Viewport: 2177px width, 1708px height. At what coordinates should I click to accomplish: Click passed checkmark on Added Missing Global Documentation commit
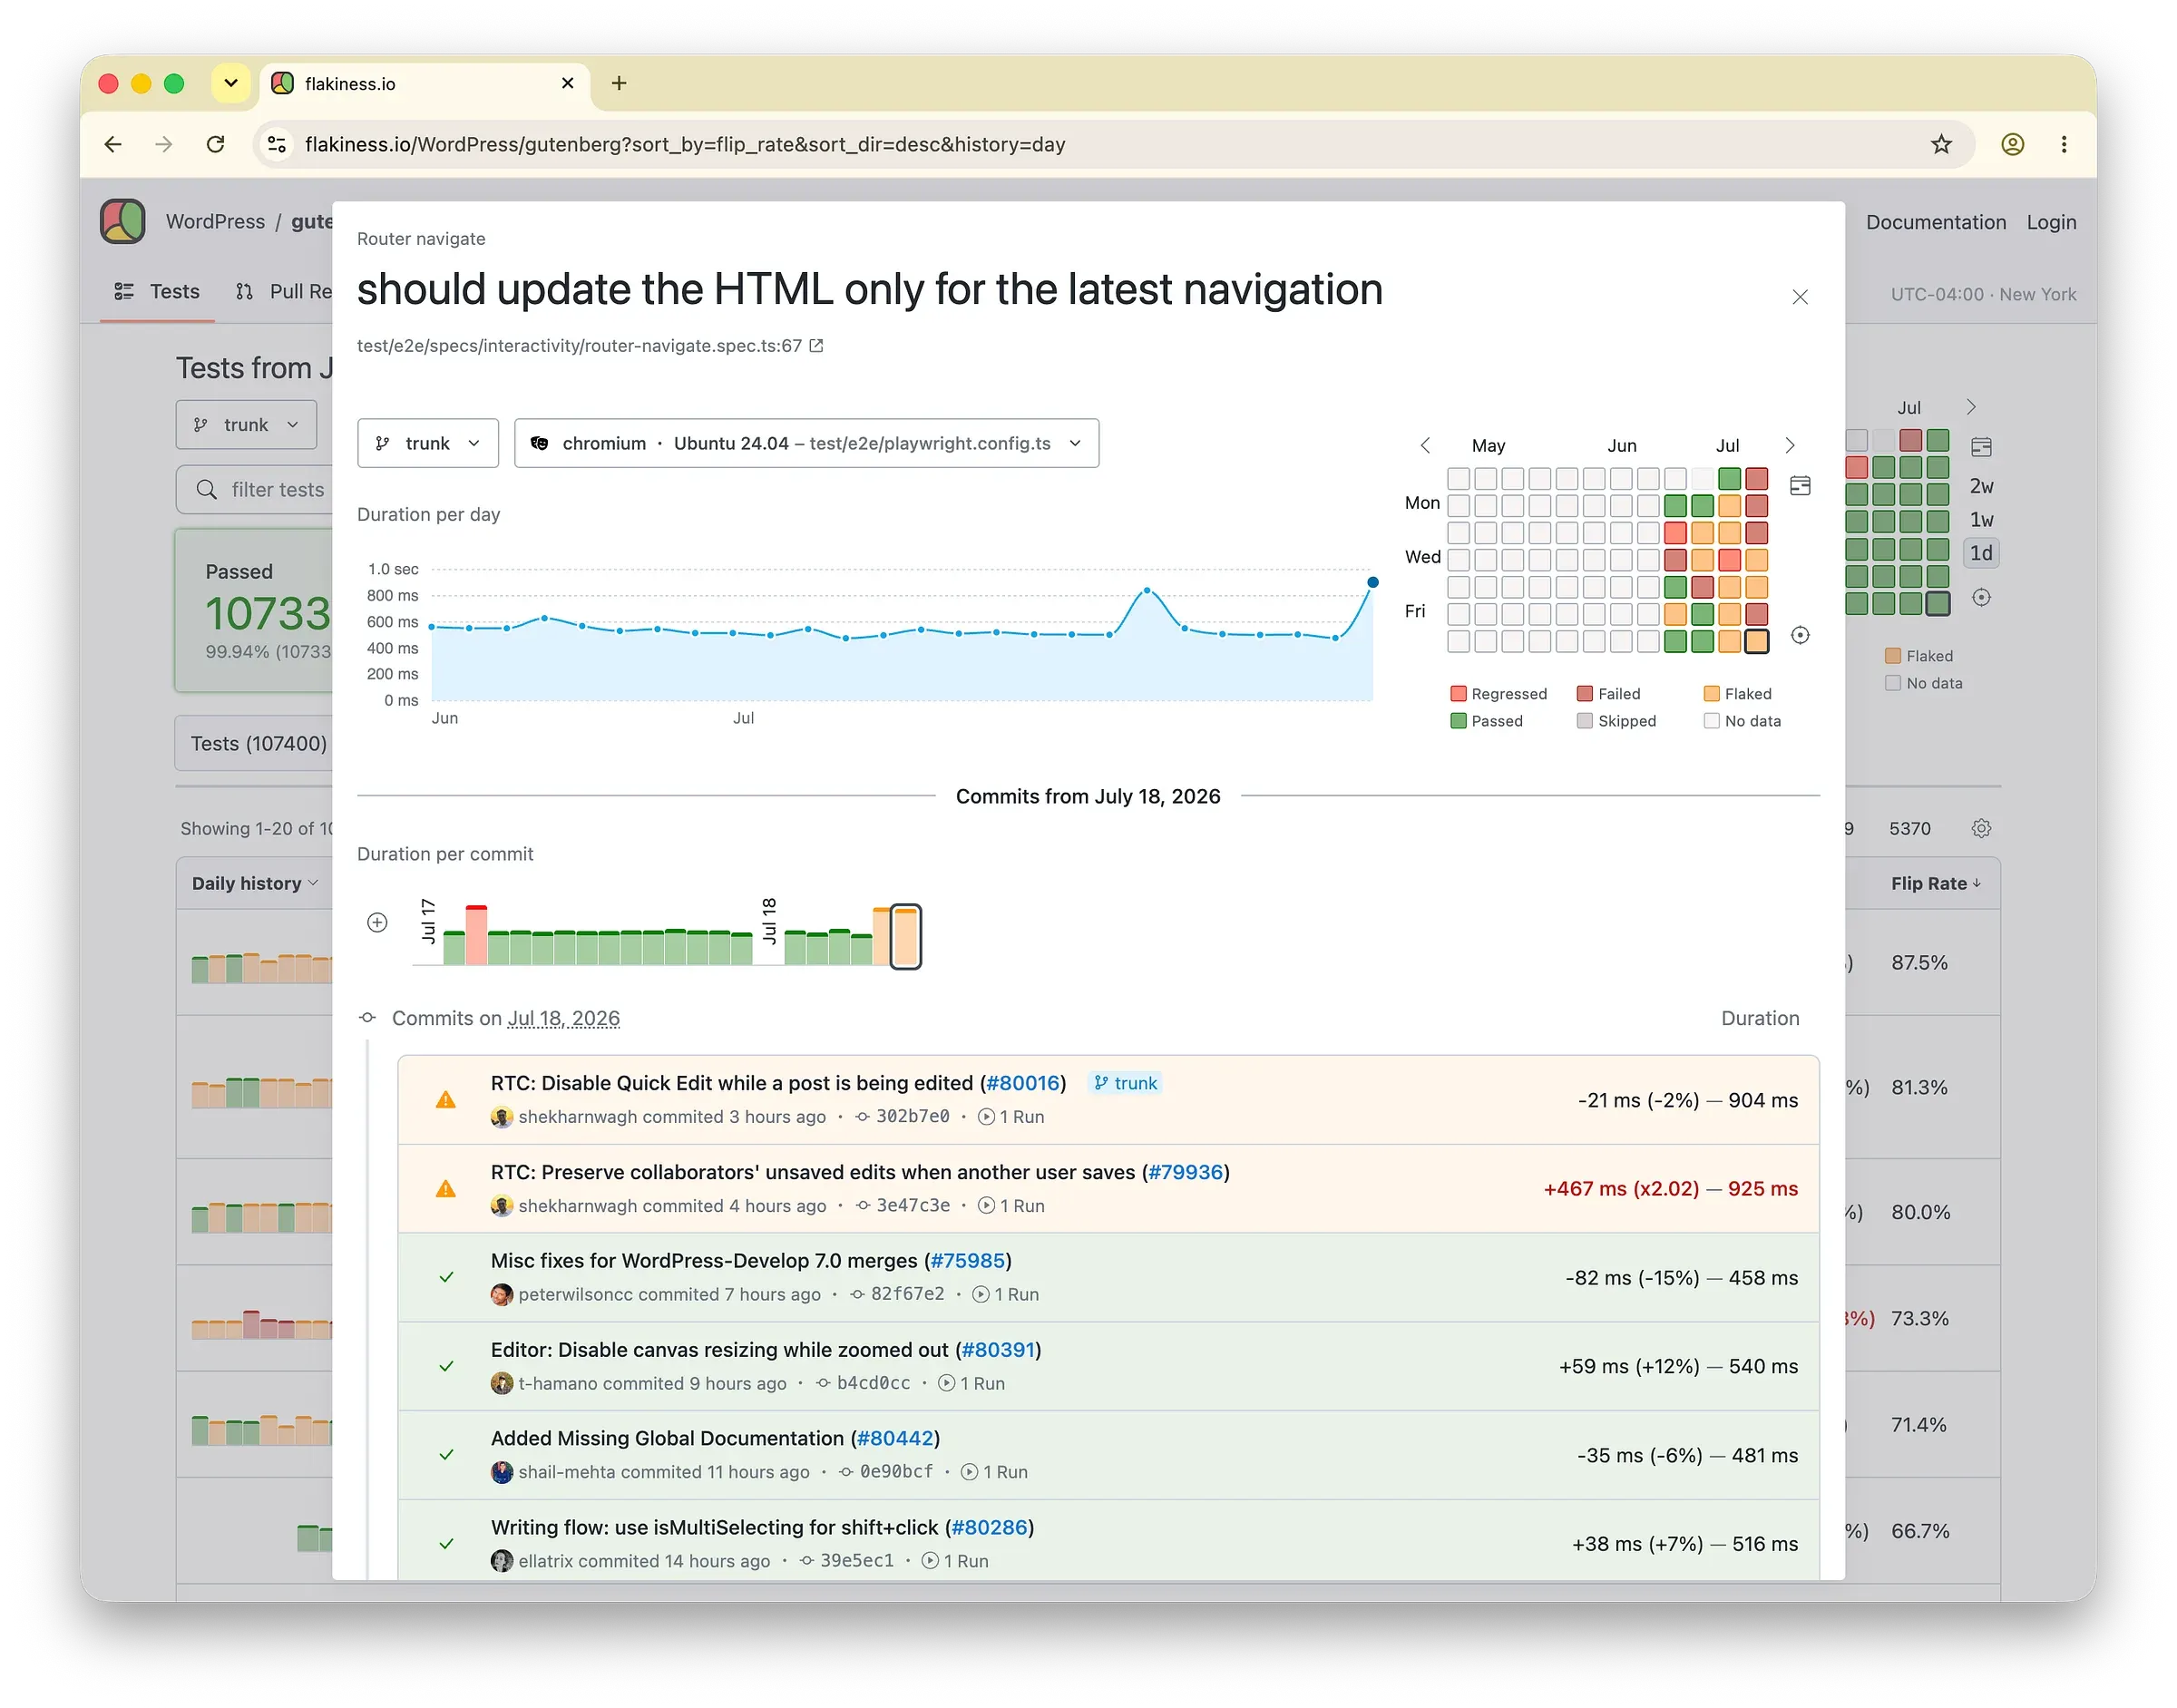pos(446,1455)
